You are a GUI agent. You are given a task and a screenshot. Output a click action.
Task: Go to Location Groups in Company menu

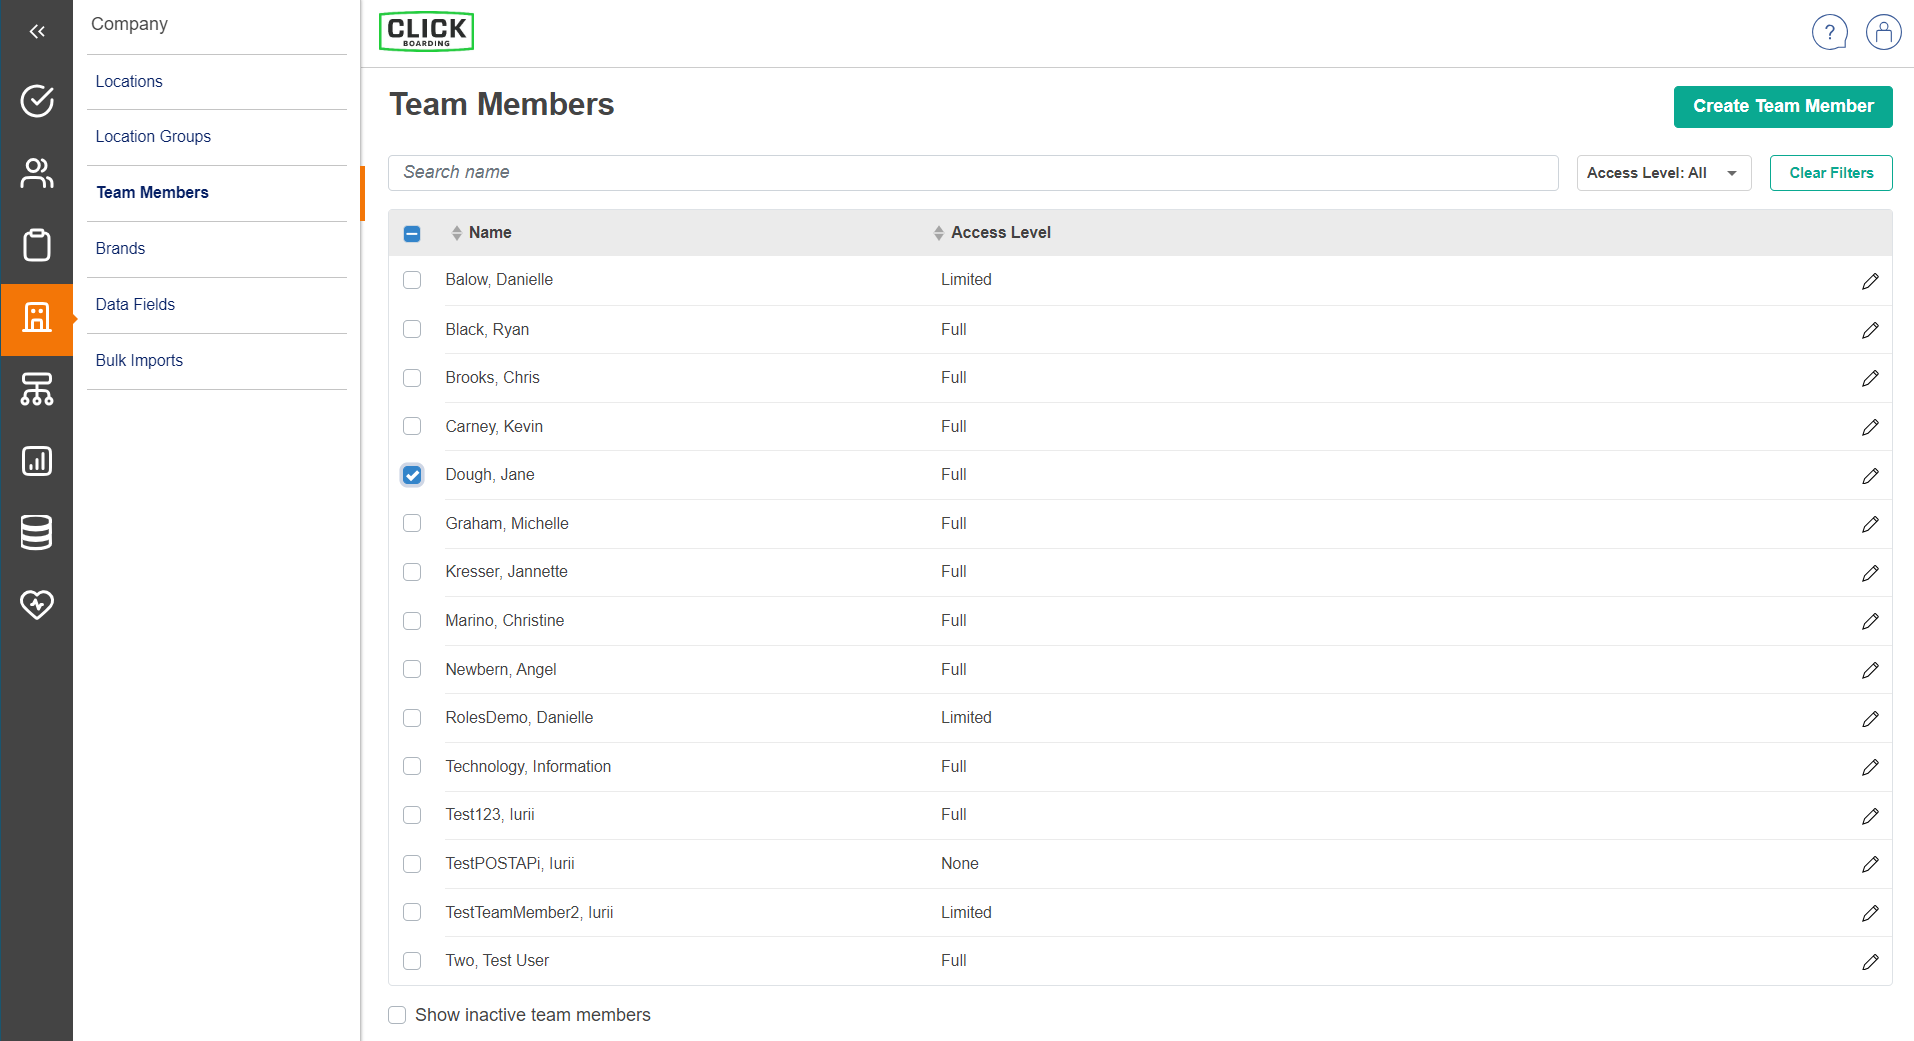[x=153, y=137]
